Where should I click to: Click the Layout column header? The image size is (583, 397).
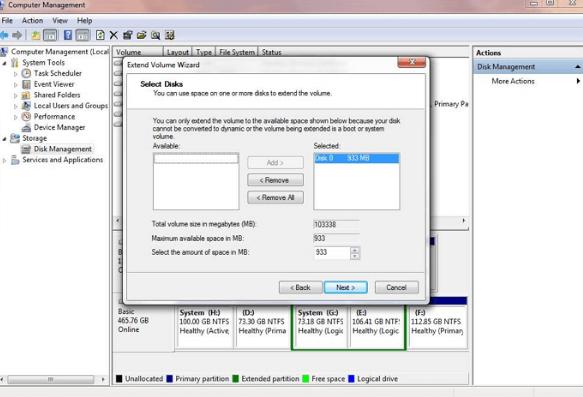177,52
